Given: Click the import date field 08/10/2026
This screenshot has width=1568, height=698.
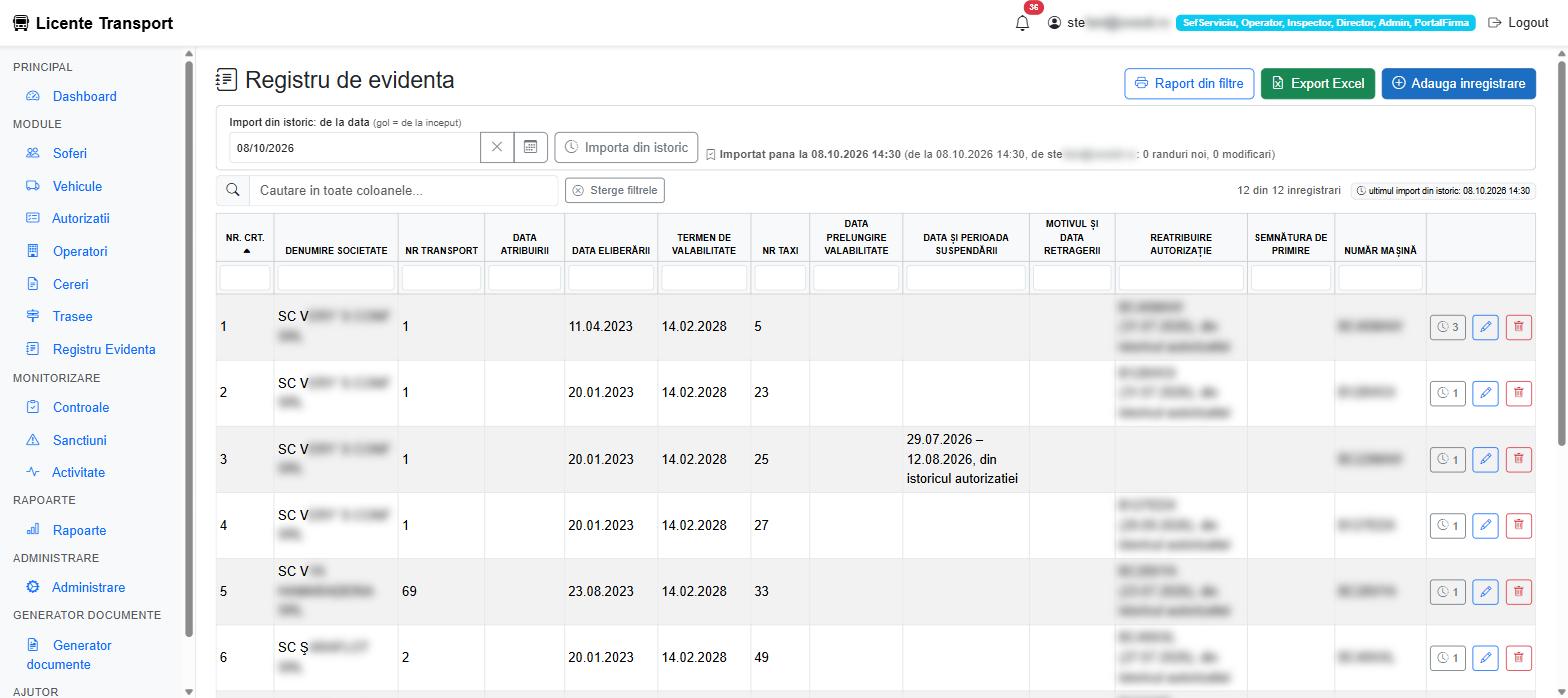Looking at the screenshot, I should coord(355,147).
